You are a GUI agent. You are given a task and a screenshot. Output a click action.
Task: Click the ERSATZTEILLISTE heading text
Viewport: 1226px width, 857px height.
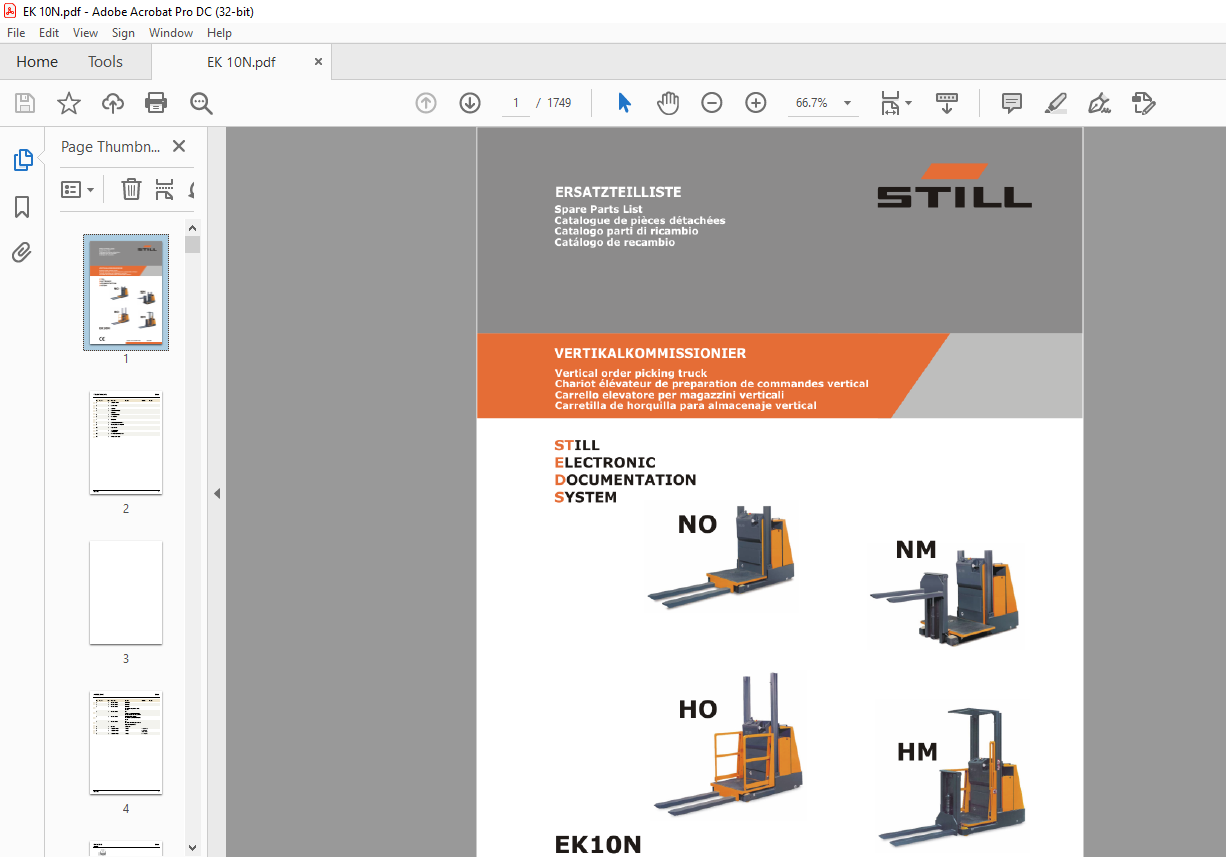[618, 192]
